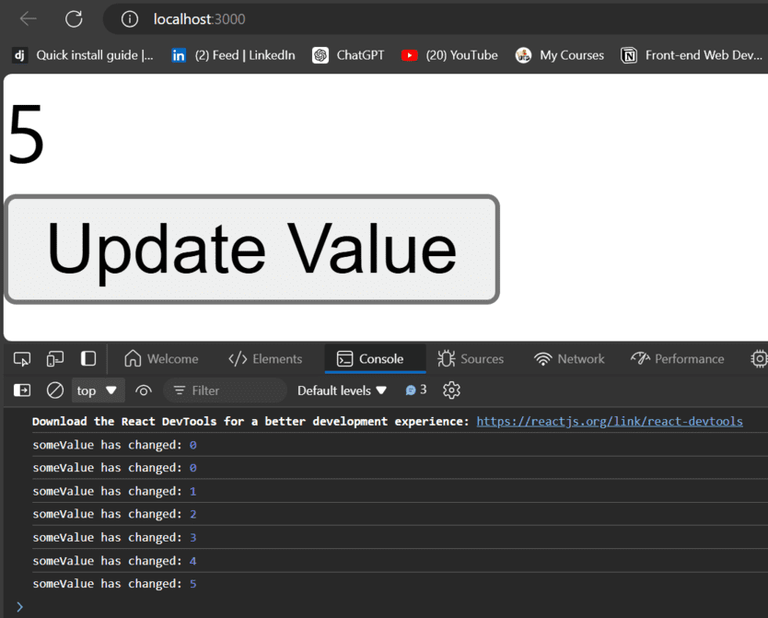This screenshot has width=768, height=618.
Task: Open the YouTube bookmark
Action: pos(449,55)
